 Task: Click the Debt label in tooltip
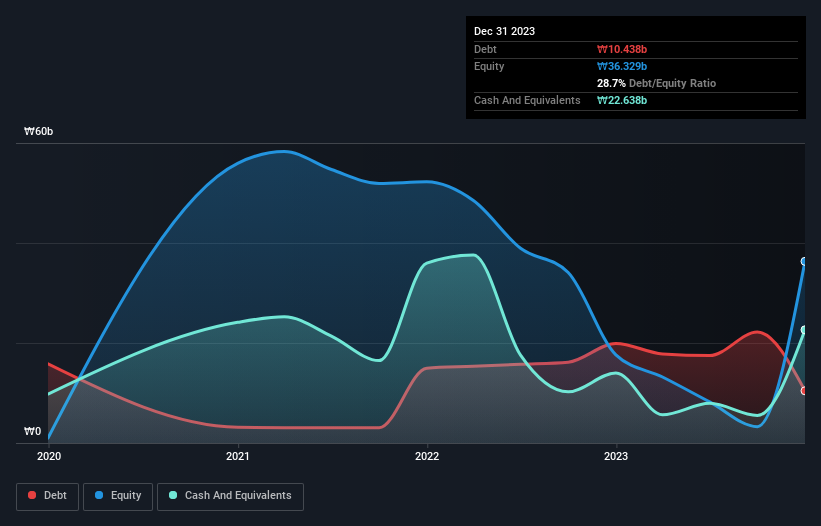[x=485, y=49]
